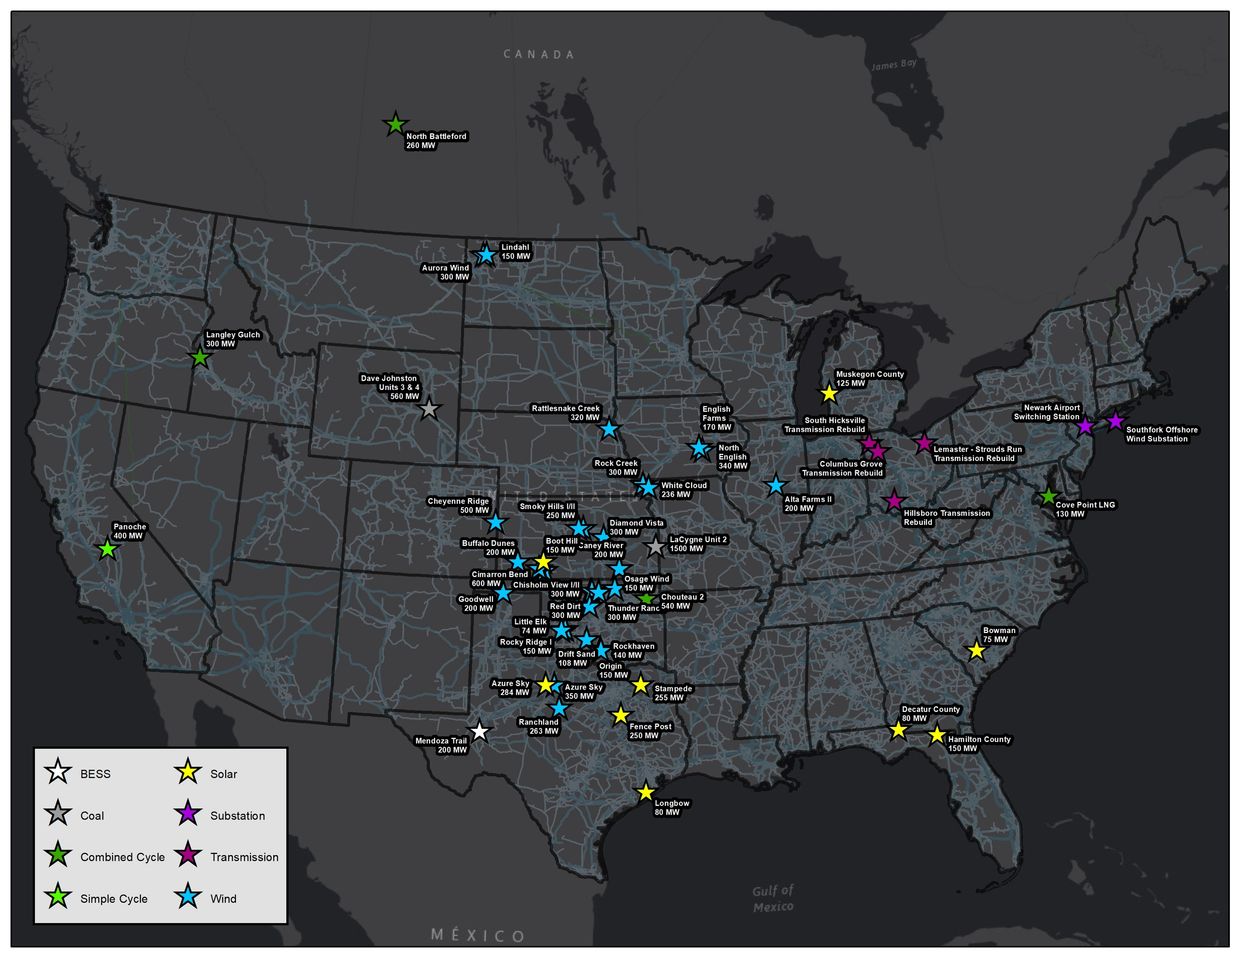Select the Southfork Offshore Wind Substation star
Viewport: 1240px width, 958px height.
click(x=1116, y=421)
